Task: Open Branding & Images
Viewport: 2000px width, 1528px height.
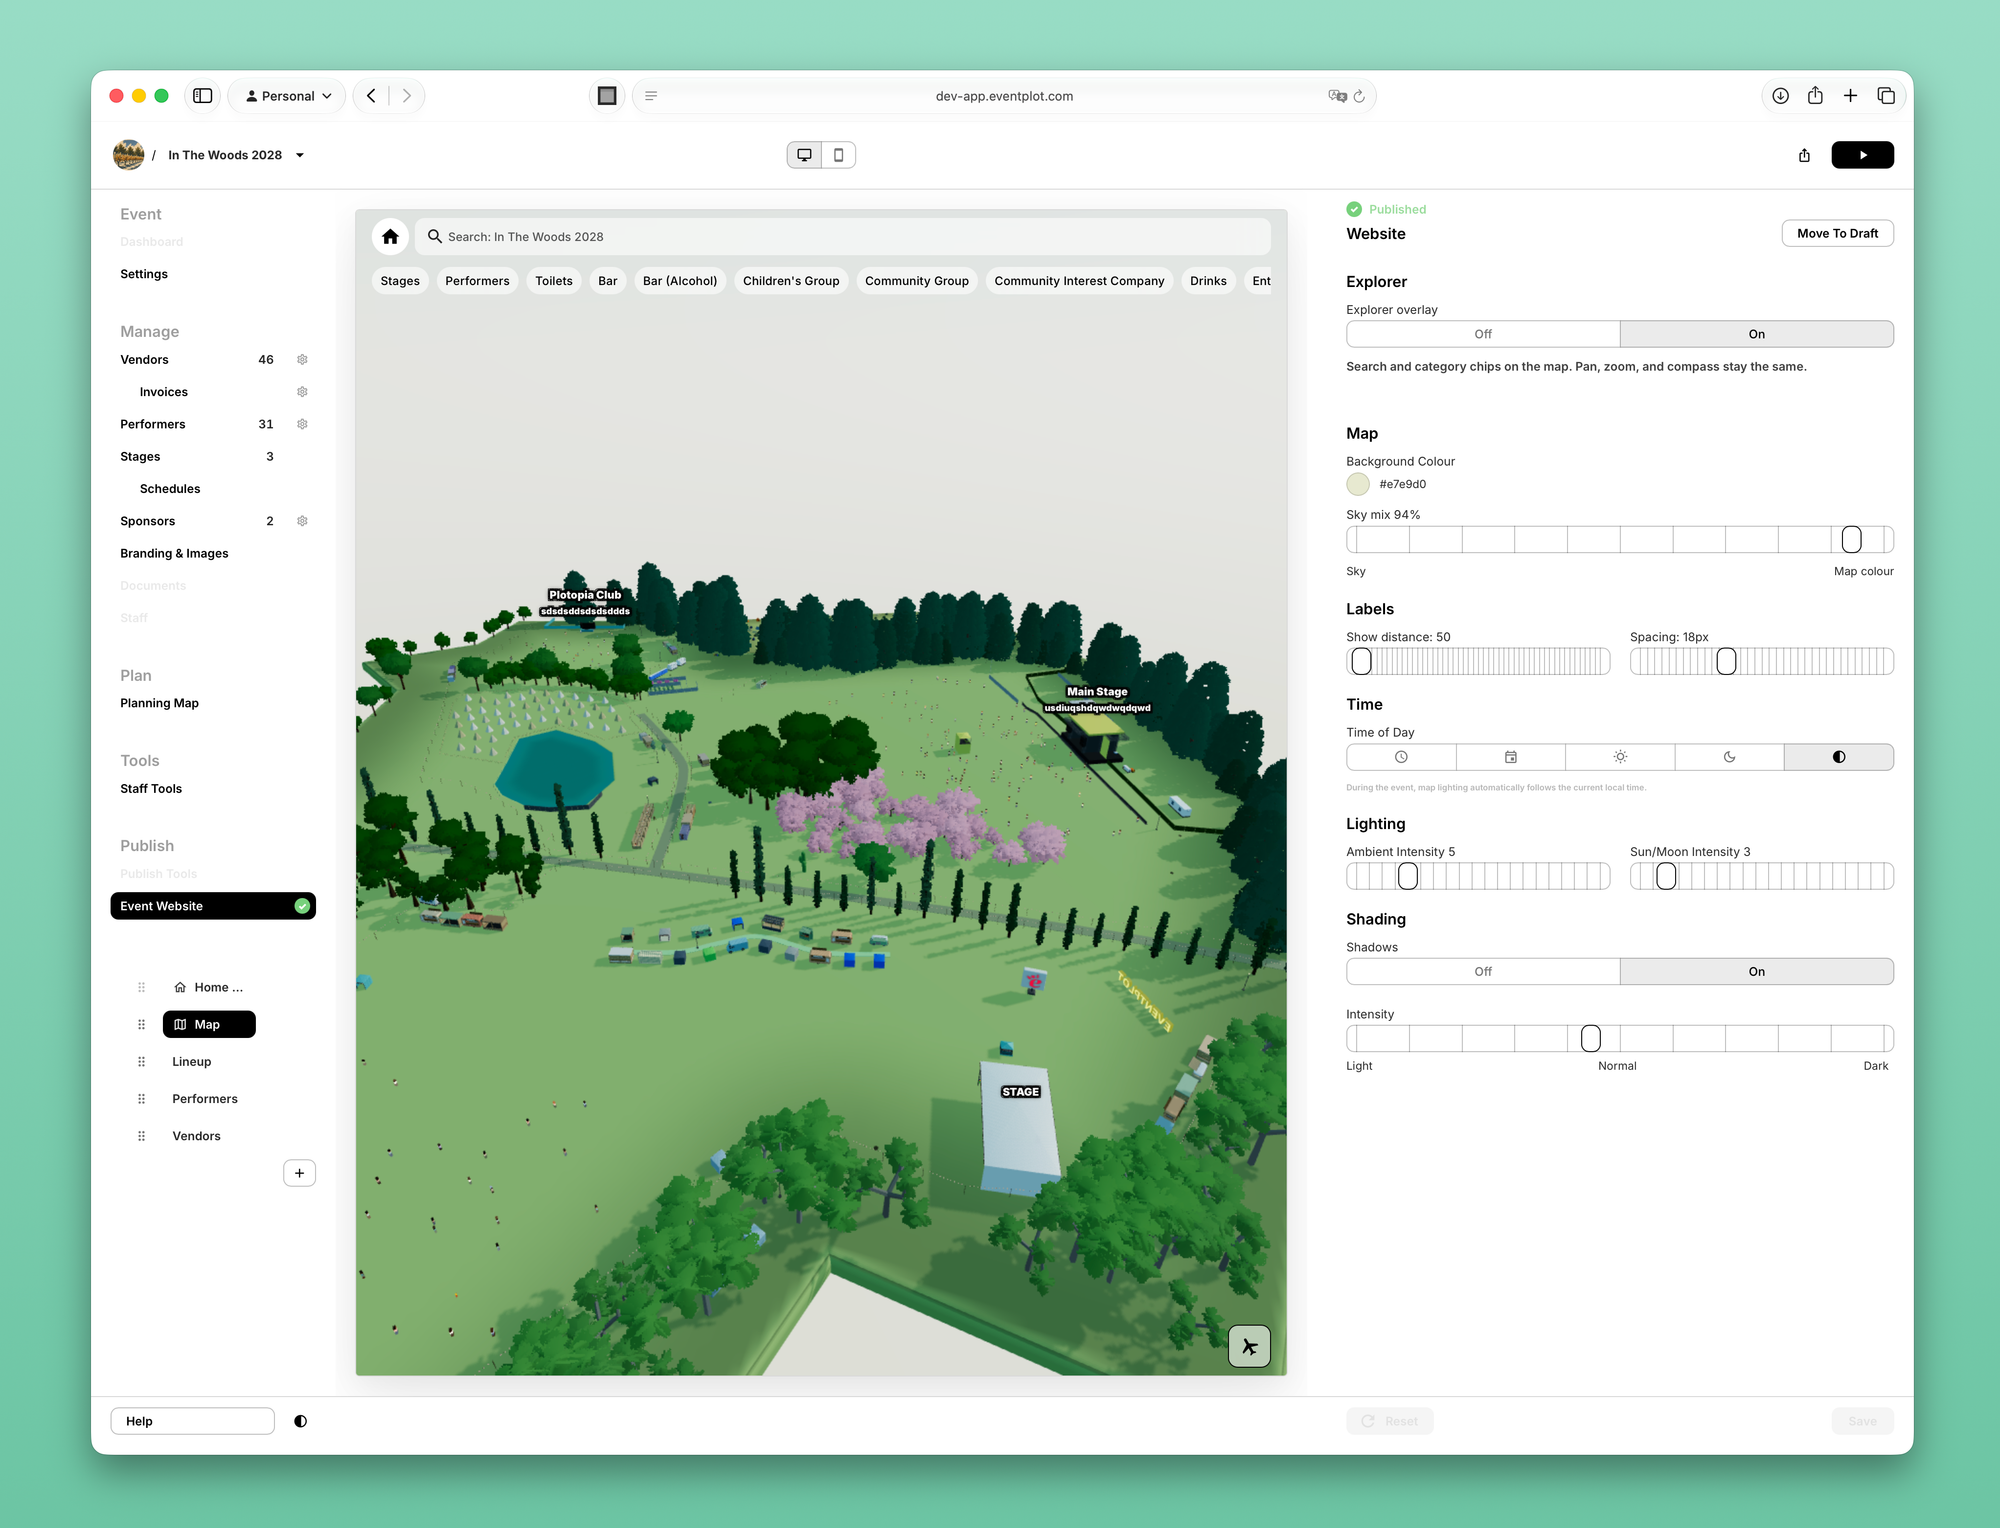Action: (174, 553)
